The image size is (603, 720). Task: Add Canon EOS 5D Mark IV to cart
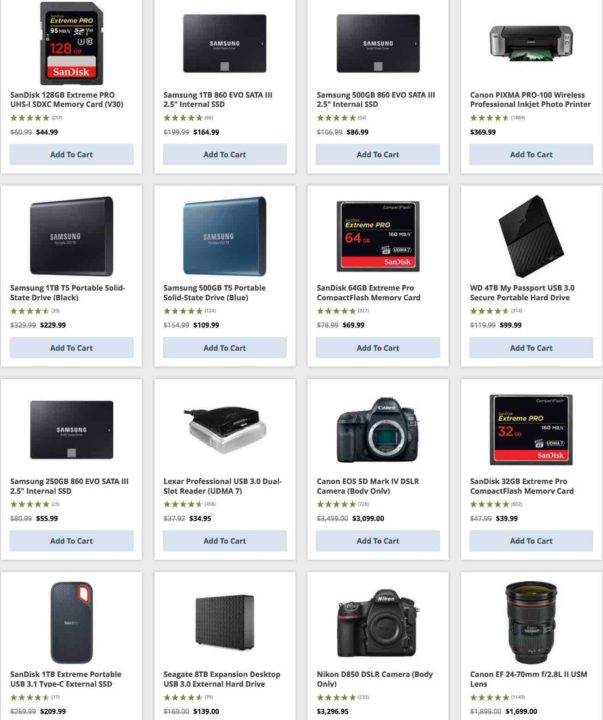(378, 541)
